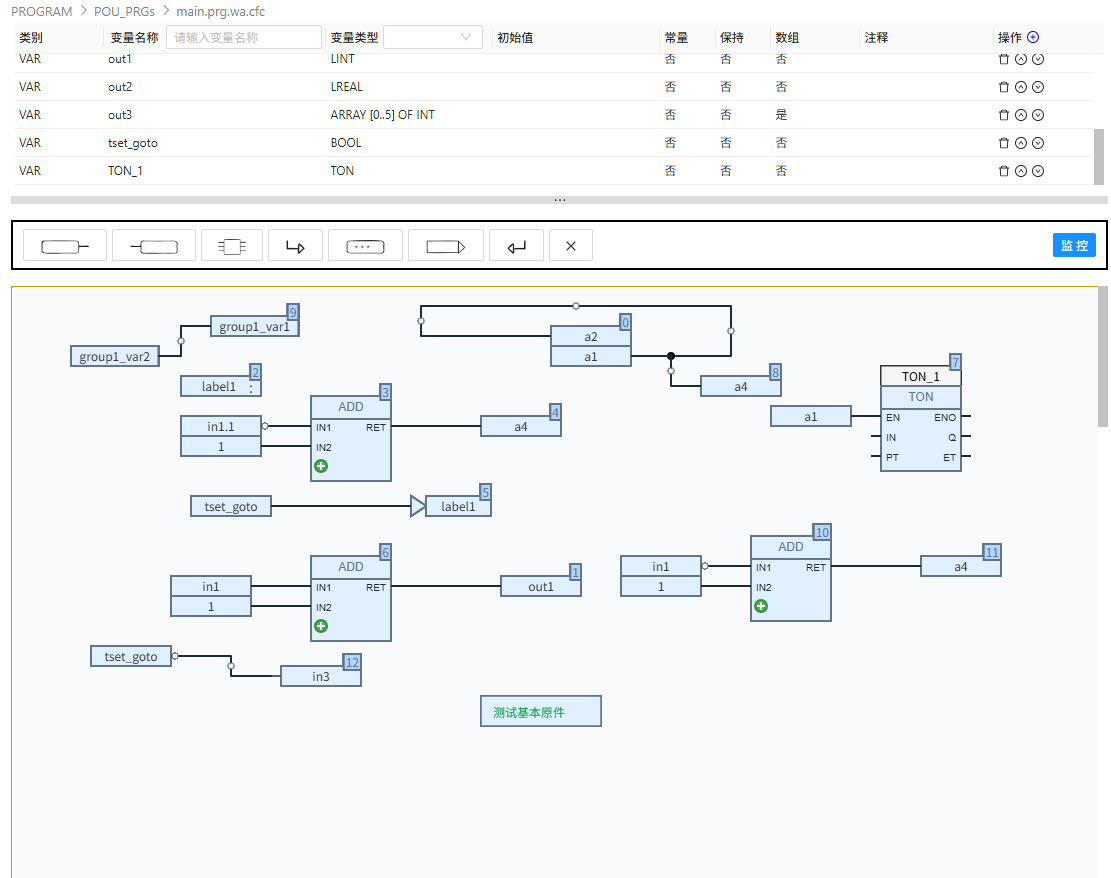Move the out3 variable up

[x=1021, y=115]
